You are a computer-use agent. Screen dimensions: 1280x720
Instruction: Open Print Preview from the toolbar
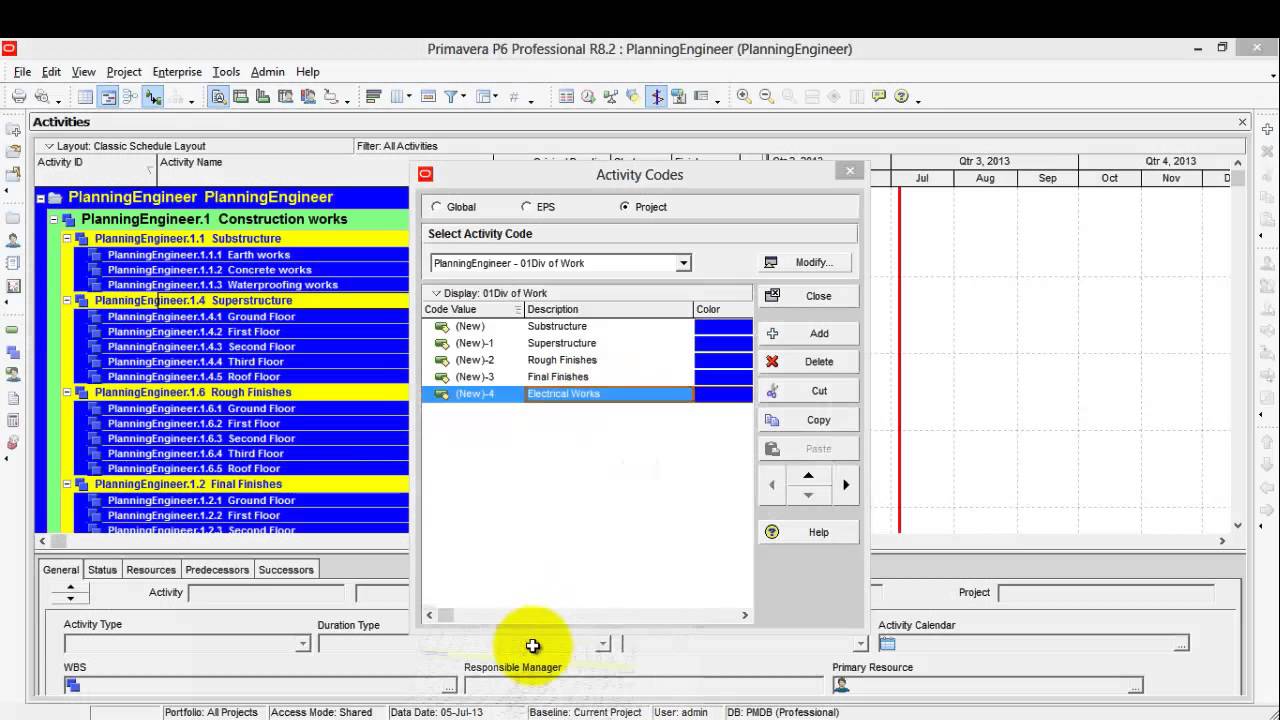point(42,97)
